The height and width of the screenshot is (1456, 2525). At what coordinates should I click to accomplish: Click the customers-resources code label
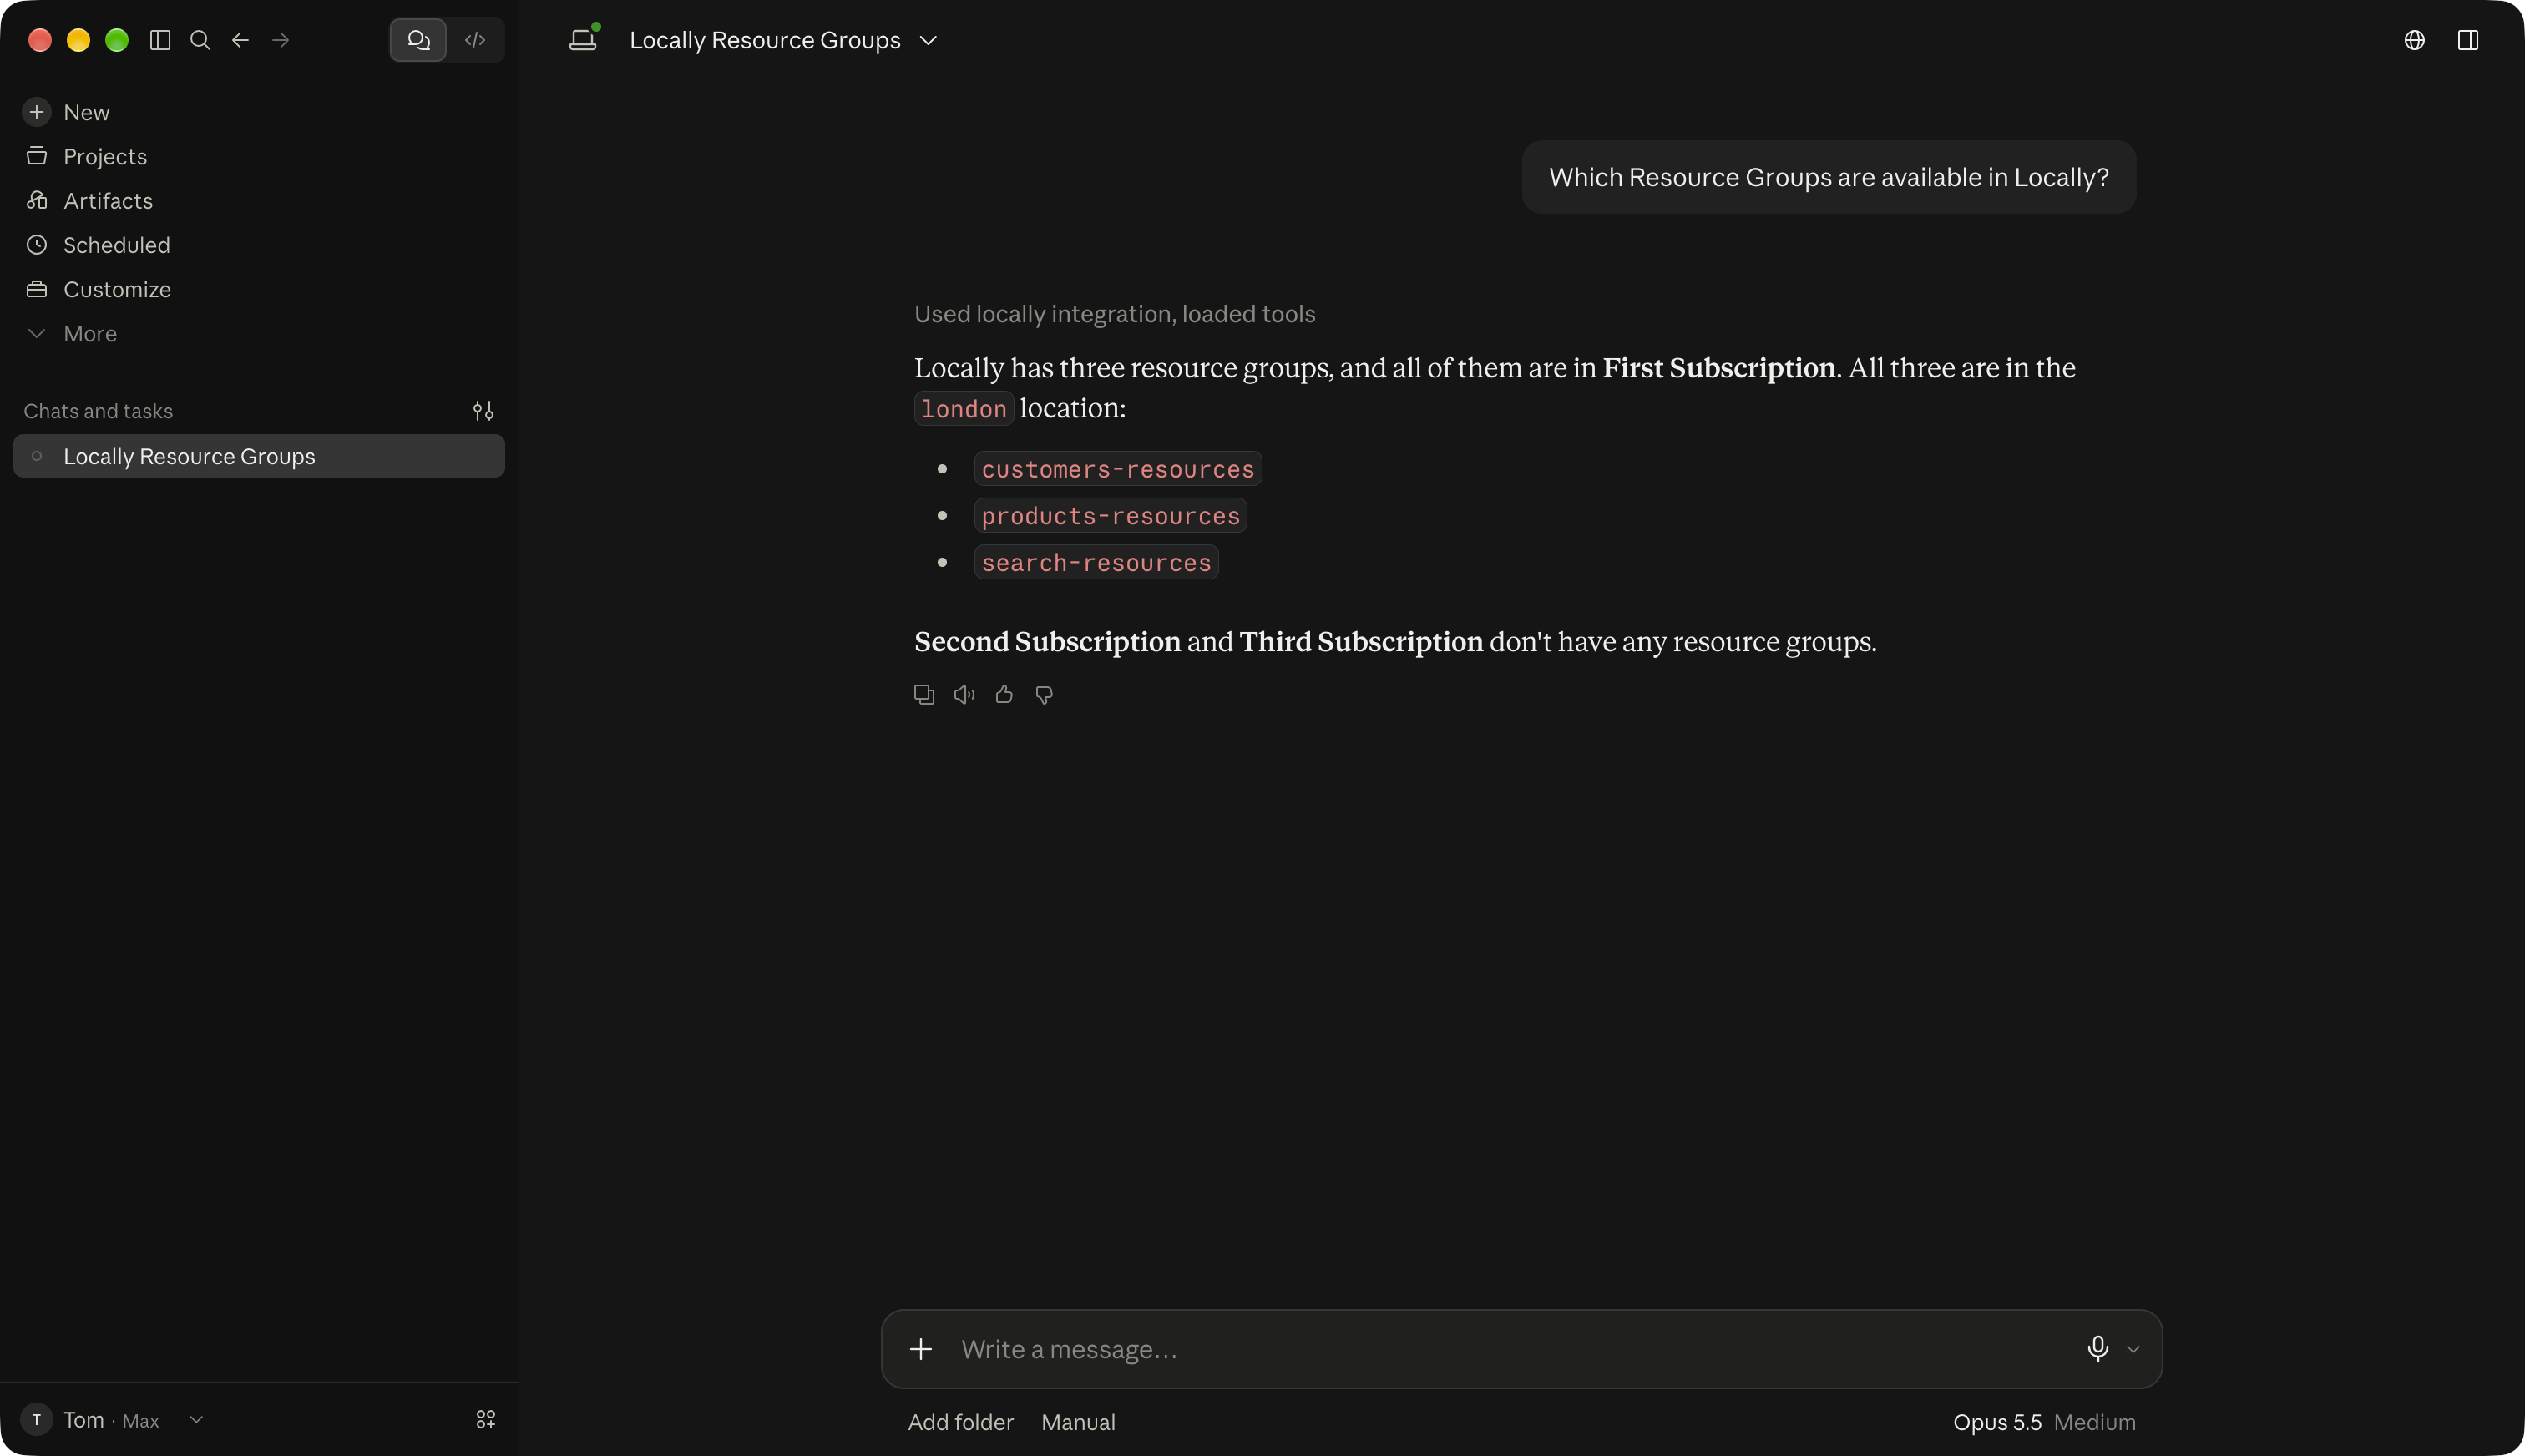[x=1117, y=469]
